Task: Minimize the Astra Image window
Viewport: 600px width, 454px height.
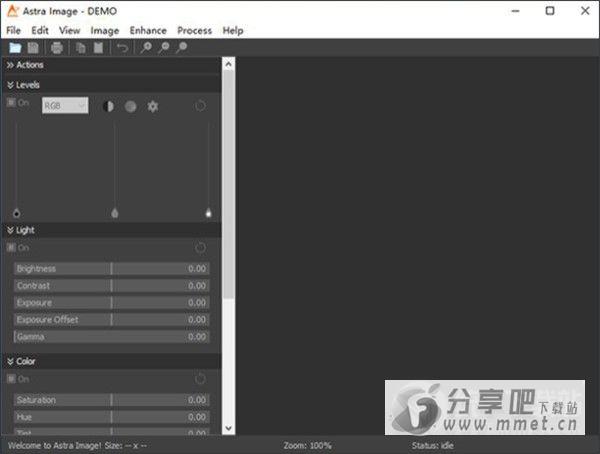Action: 515,11
